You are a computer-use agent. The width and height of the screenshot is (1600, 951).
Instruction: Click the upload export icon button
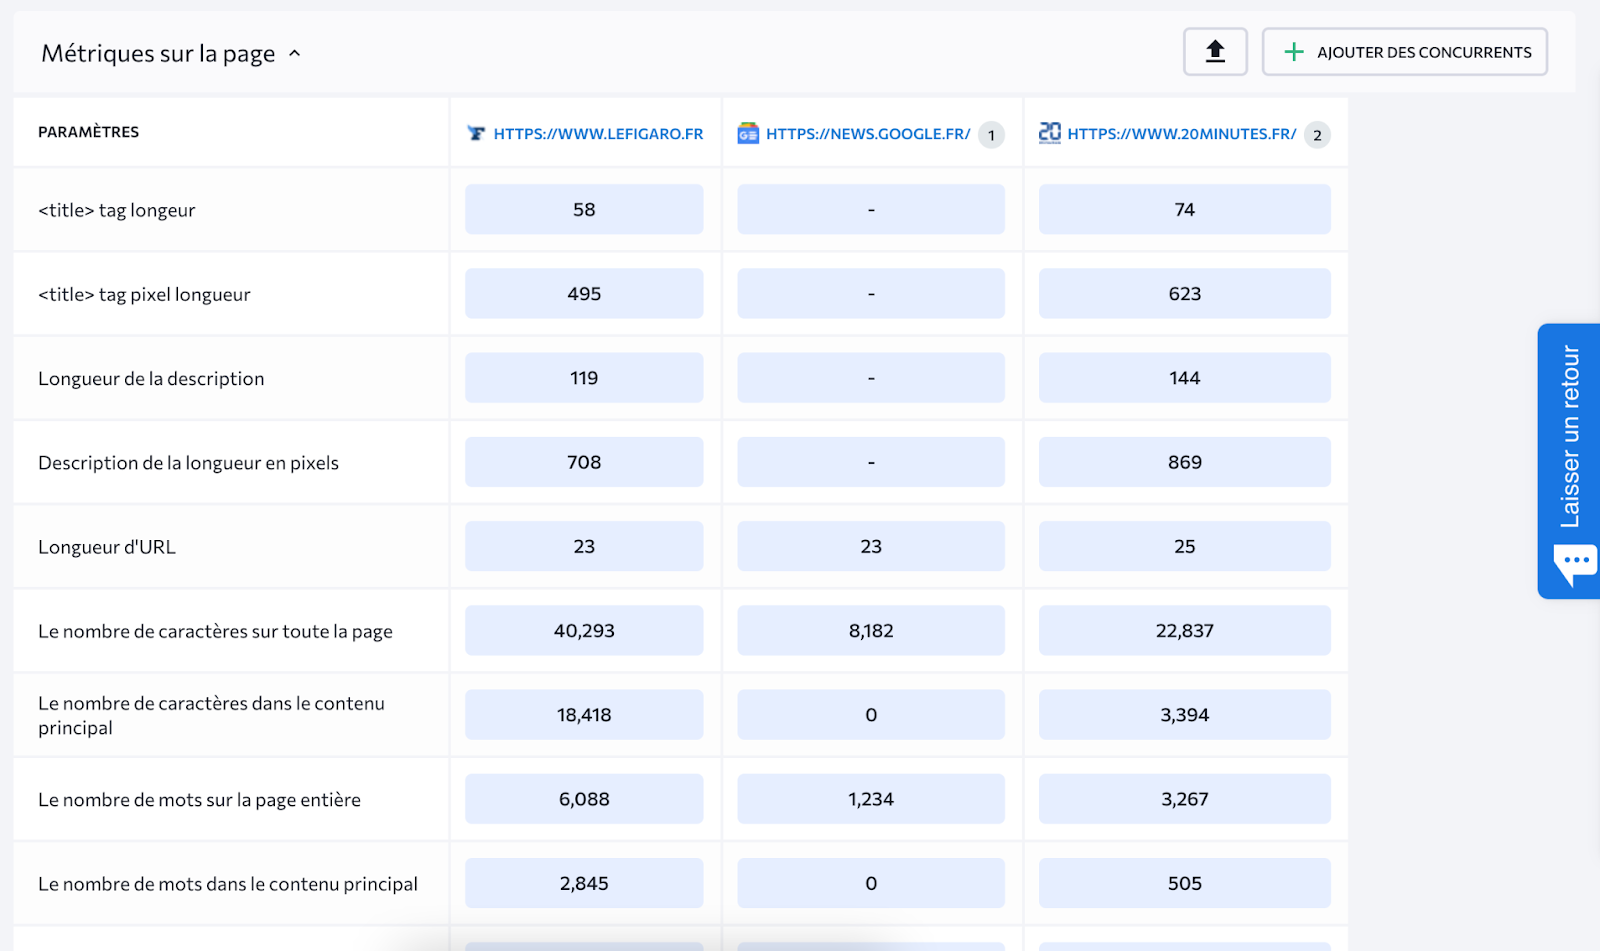pos(1215,52)
